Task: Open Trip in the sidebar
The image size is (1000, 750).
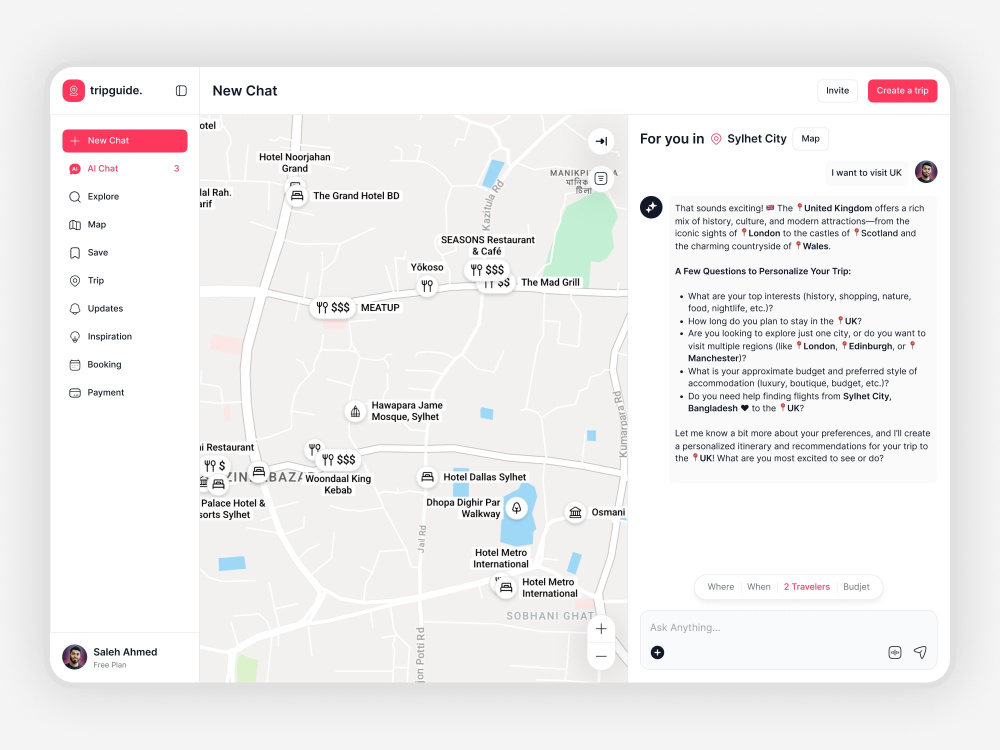Action: pyautogui.click(x=125, y=281)
